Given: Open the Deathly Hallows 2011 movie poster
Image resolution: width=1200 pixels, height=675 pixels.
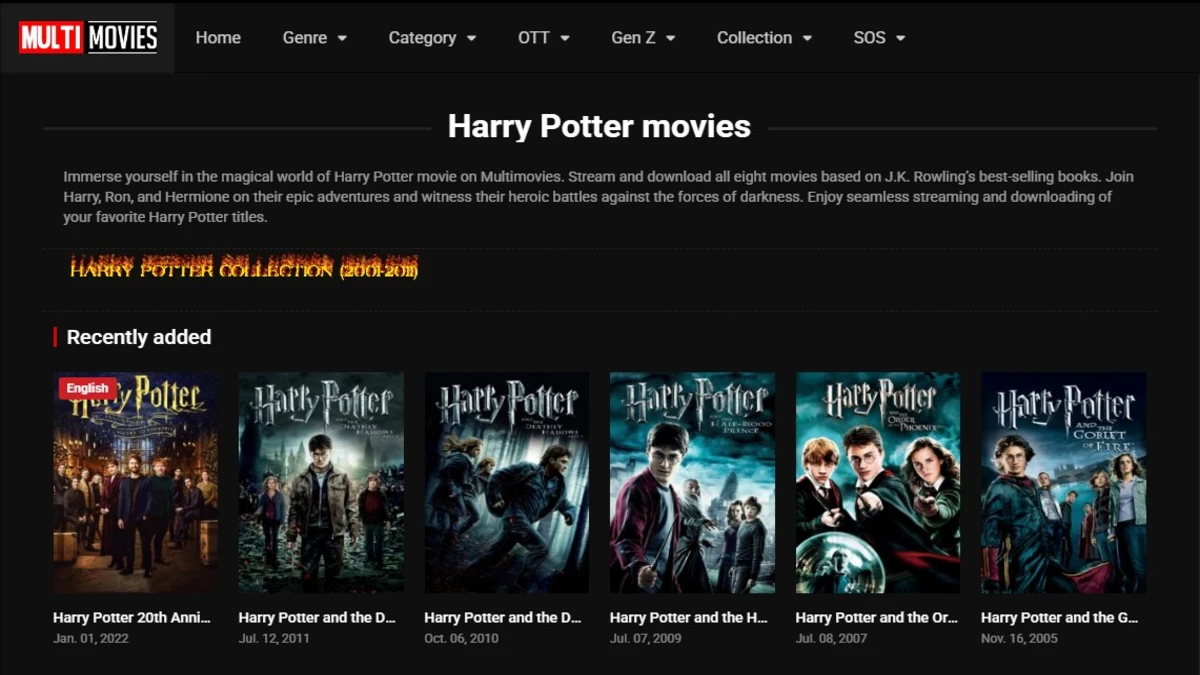Looking at the screenshot, I should click(320, 485).
